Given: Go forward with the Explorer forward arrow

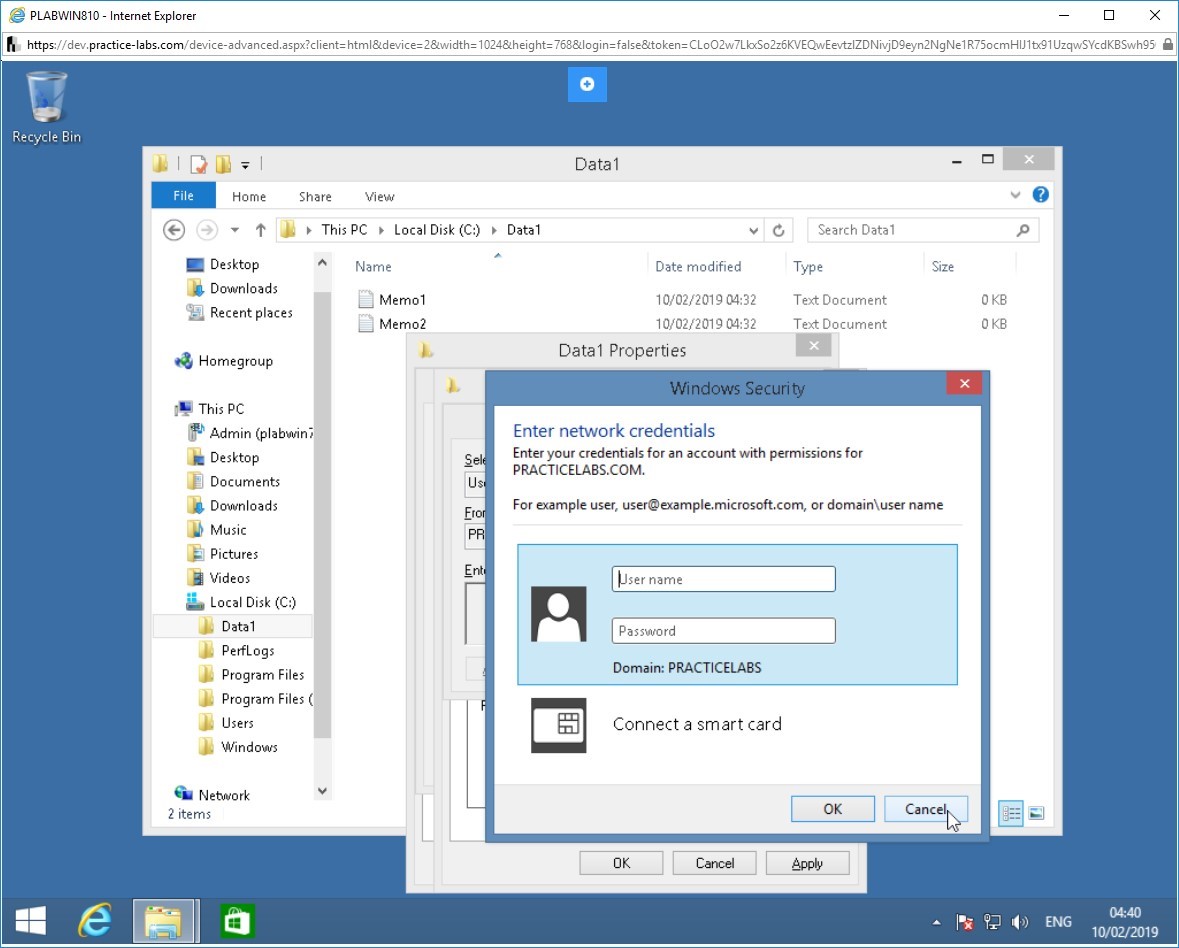Looking at the screenshot, I should coord(207,230).
